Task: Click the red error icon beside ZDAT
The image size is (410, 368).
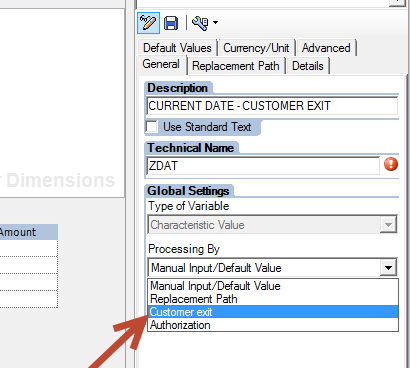Action: coord(391,164)
